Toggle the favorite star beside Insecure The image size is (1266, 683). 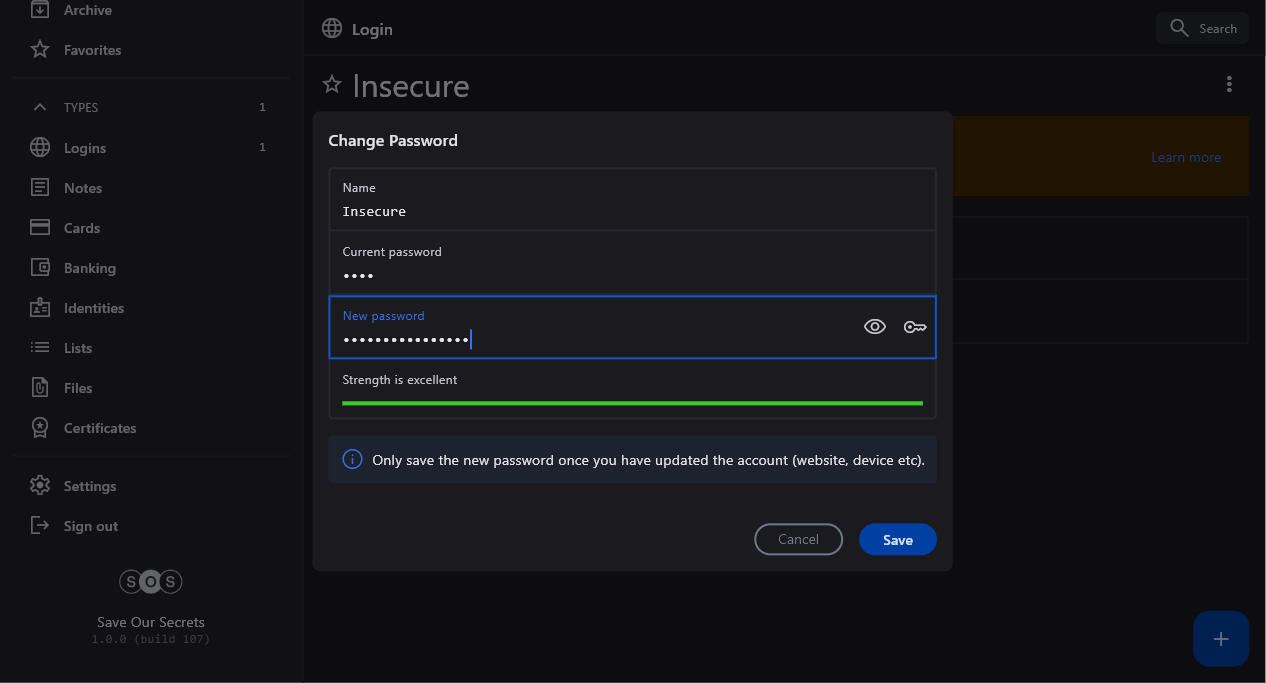pyautogui.click(x=332, y=85)
